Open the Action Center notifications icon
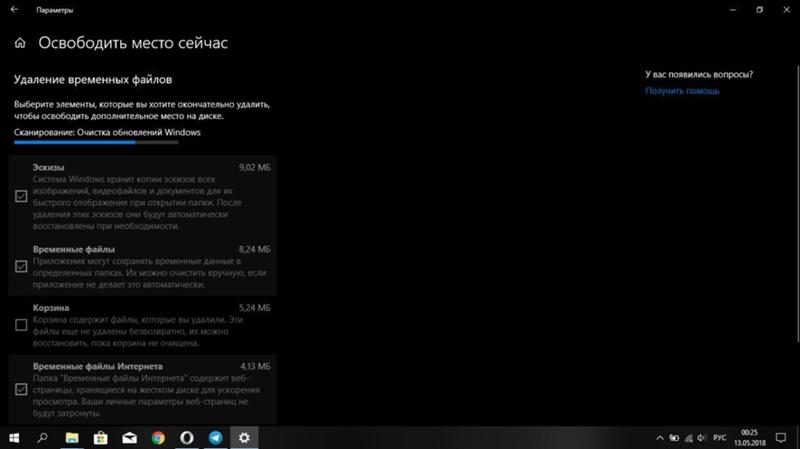Screen dimensions: 800x449 pos(781,438)
